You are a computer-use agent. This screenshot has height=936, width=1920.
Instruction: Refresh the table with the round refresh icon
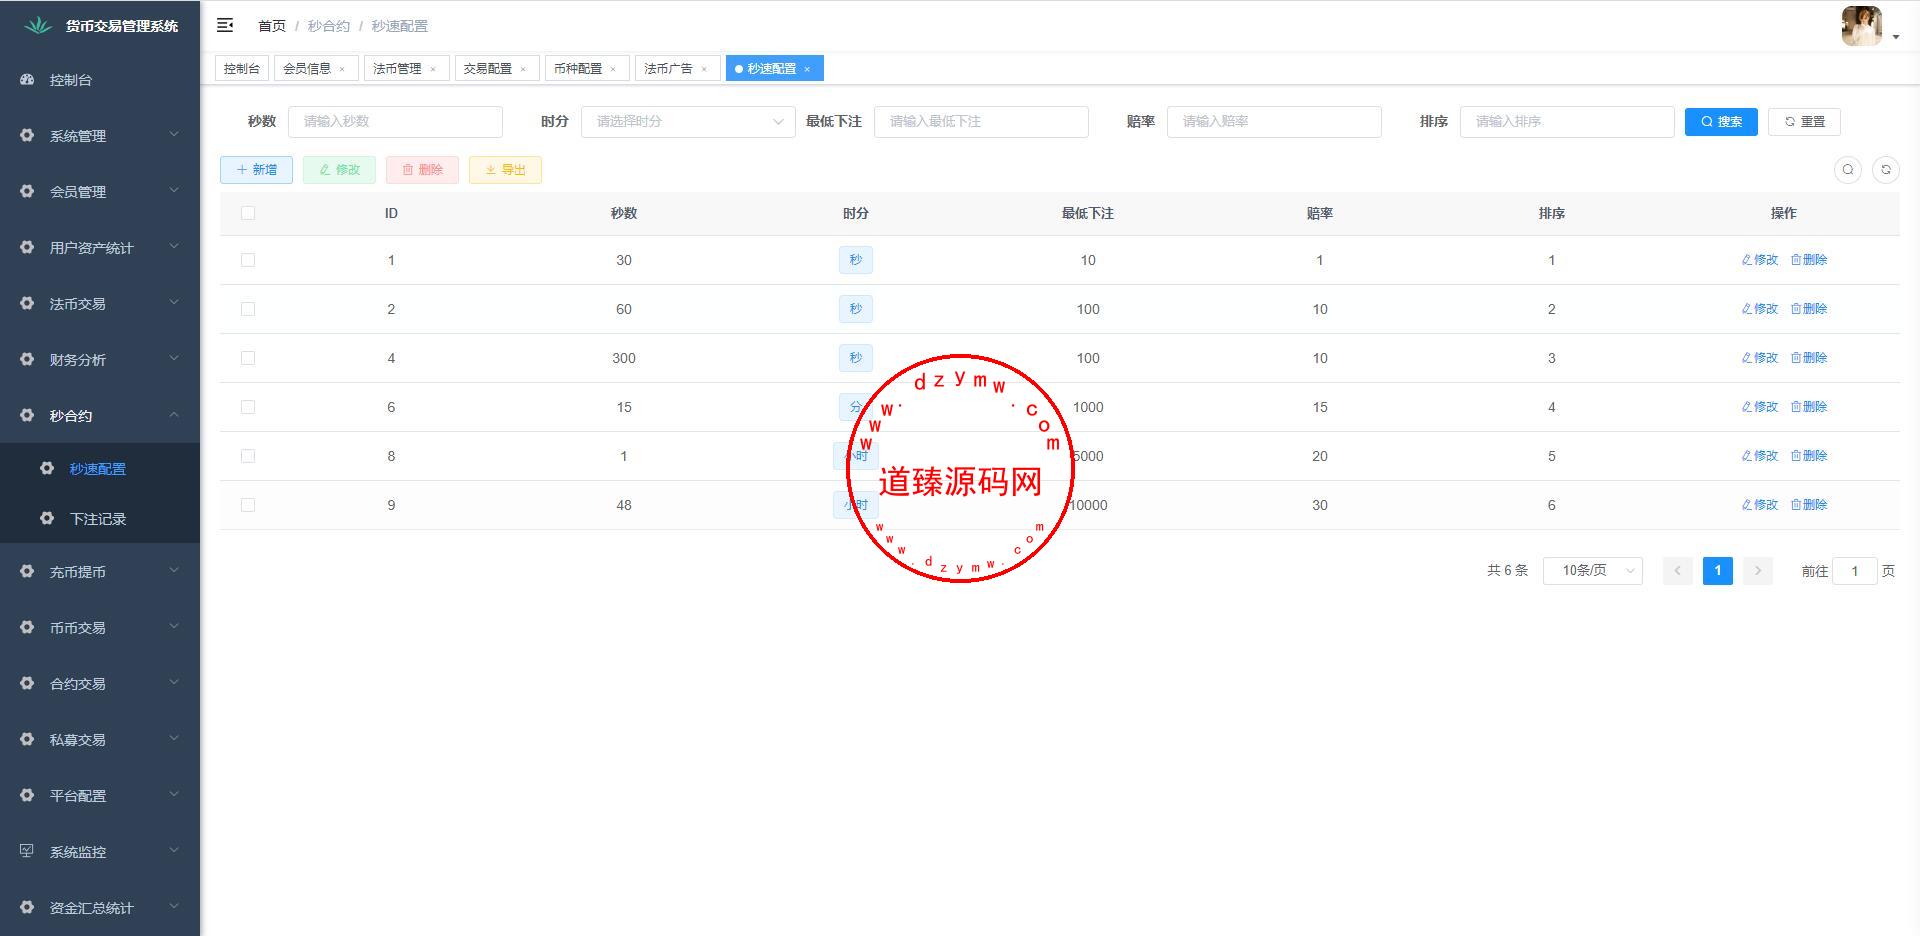click(1886, 170)
